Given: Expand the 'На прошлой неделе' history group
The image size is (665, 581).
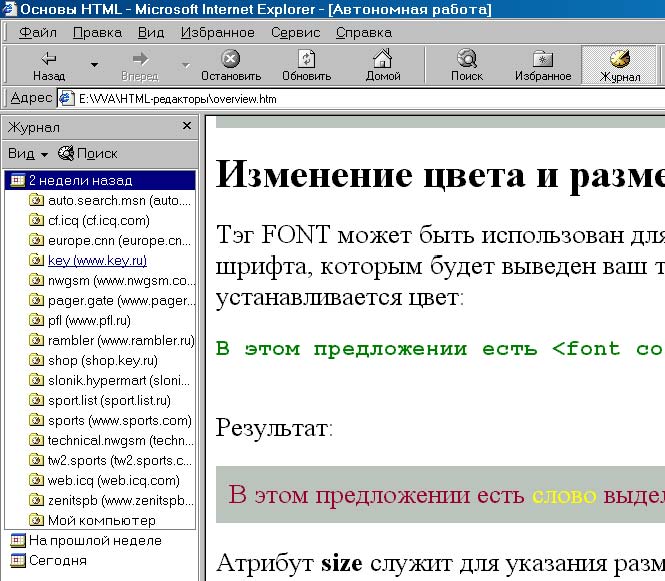Looking at the screenshot, I should click(x=86, y=540).
